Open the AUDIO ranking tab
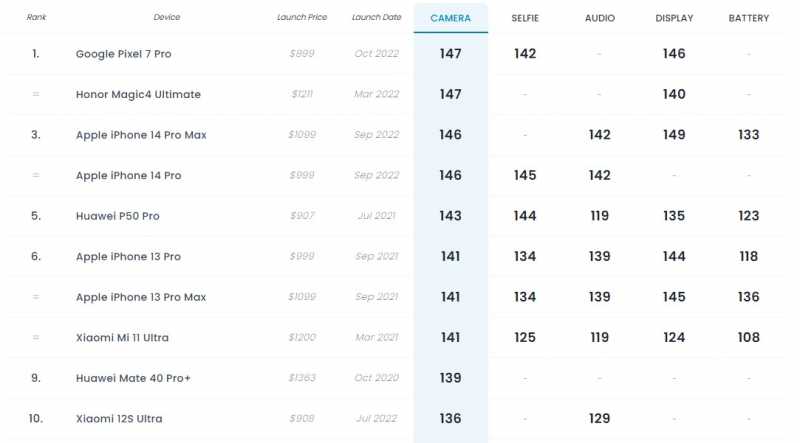This screenshot has height=443, width=800. [x=599, y=18]
